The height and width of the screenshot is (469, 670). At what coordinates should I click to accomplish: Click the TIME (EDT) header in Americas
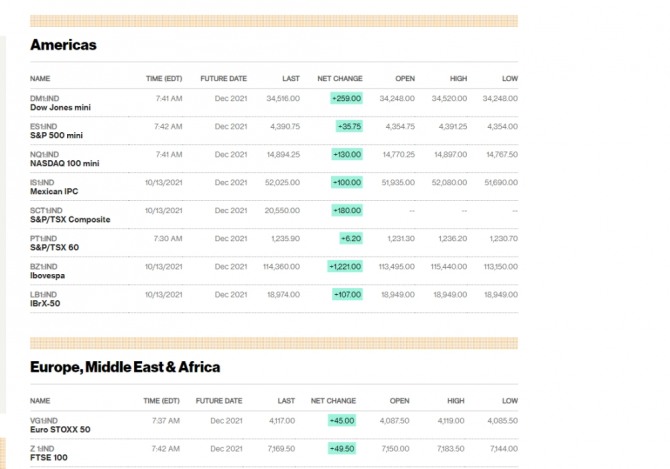163,78
